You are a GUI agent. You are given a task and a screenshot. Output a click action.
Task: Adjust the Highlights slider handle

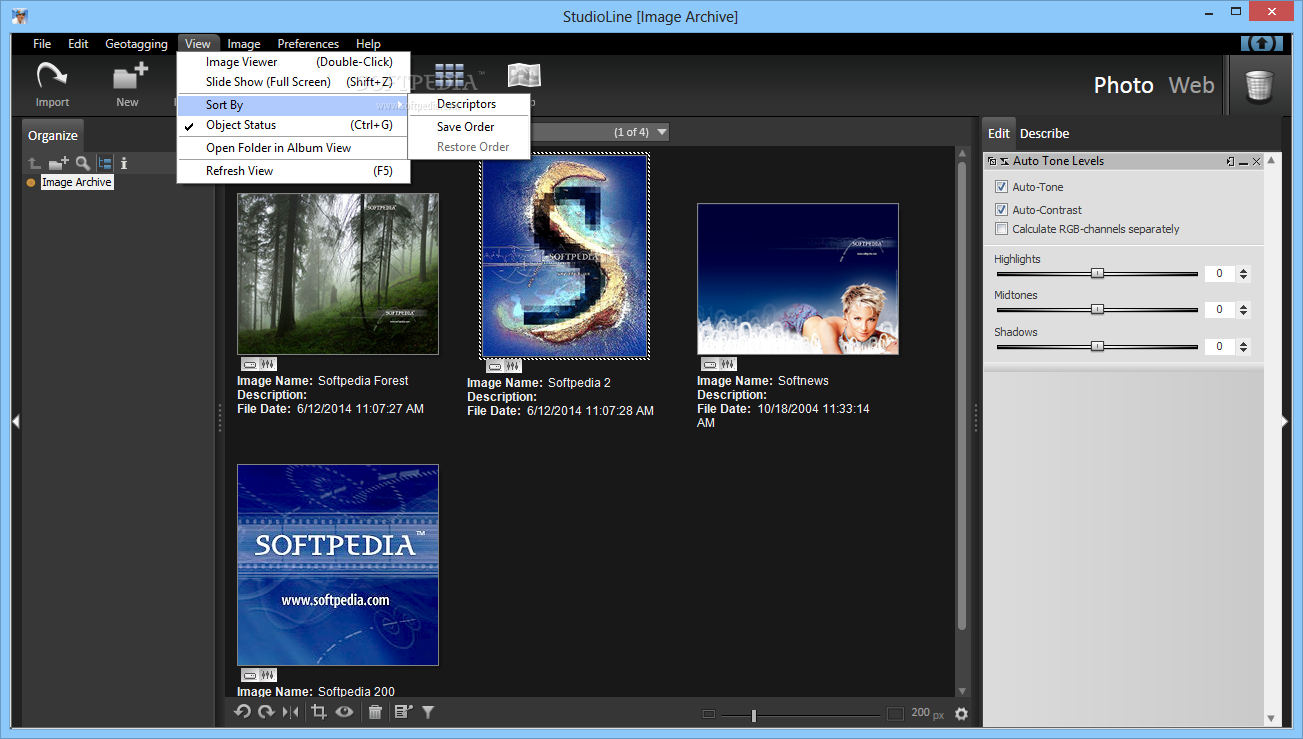1097,273
